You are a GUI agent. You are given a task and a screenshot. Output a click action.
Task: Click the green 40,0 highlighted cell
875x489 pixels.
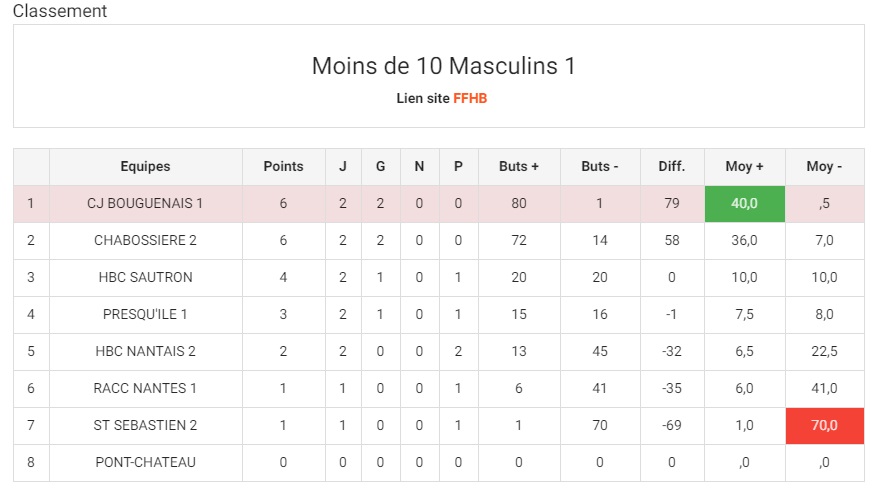pos(744,204)
